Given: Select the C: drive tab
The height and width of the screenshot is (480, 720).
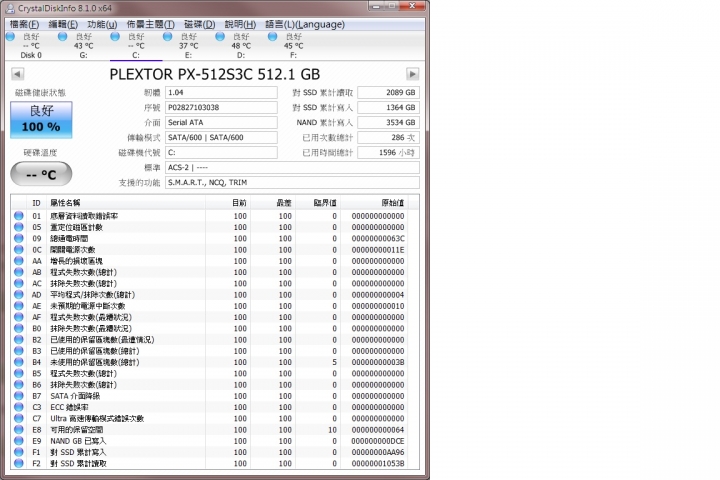Looking at the screenshot, I should tap(136, 45).
